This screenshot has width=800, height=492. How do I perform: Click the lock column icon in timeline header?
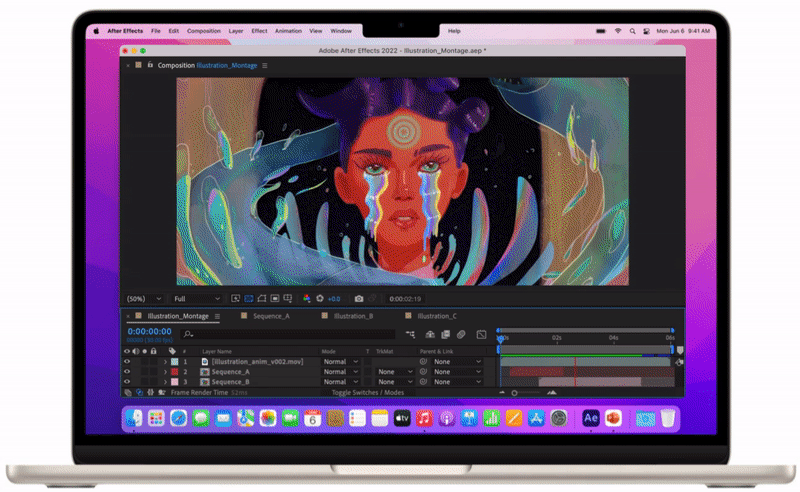[x=154, y=351]
